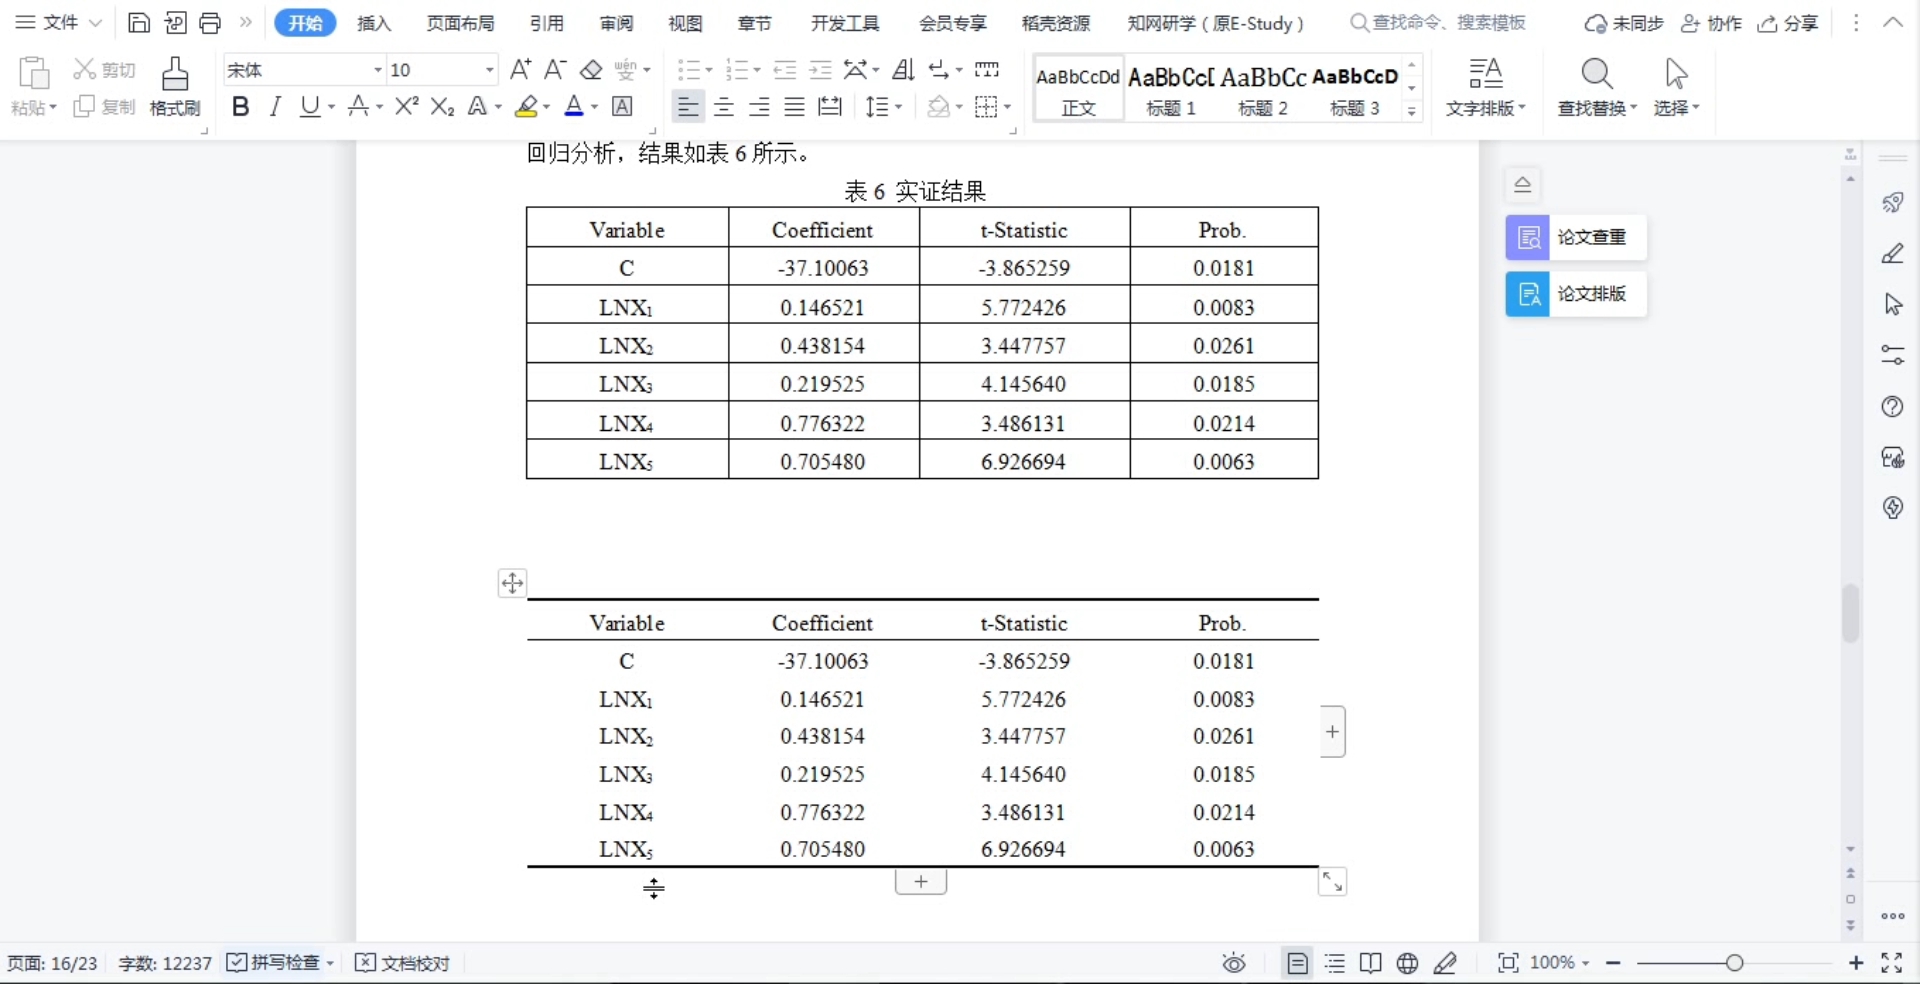Screen dimensions: 1920x984
Task: Switch to the 页面布局 Page Layout tab
Action: click(460, 23)
